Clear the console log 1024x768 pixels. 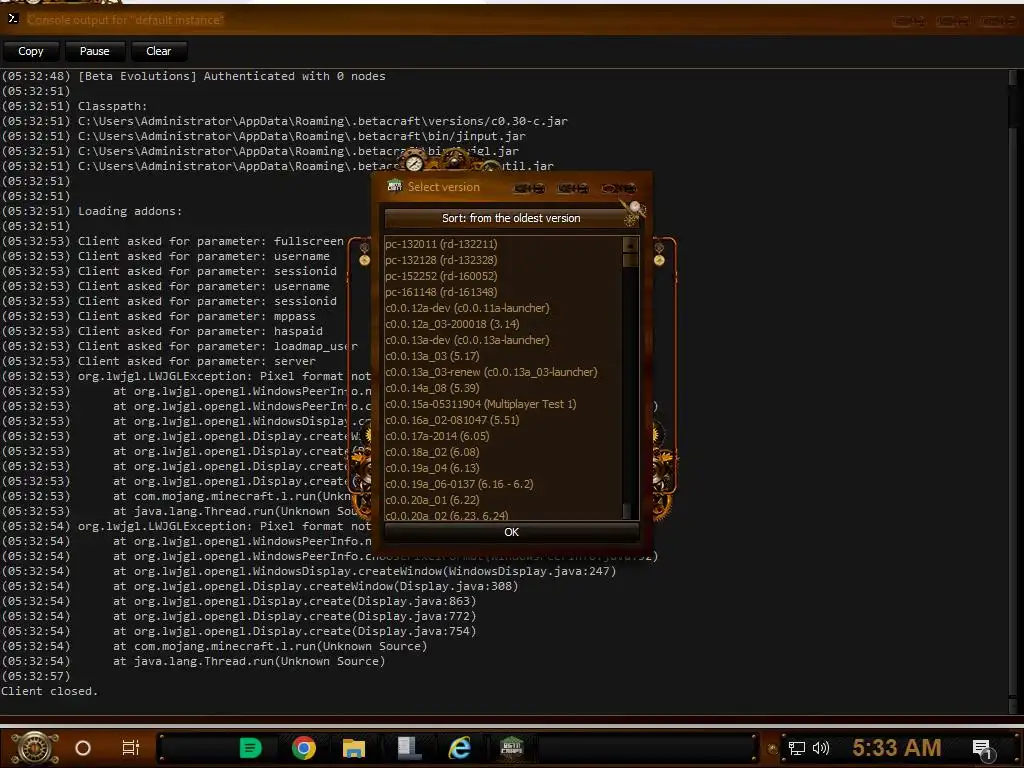pos(159,51)
